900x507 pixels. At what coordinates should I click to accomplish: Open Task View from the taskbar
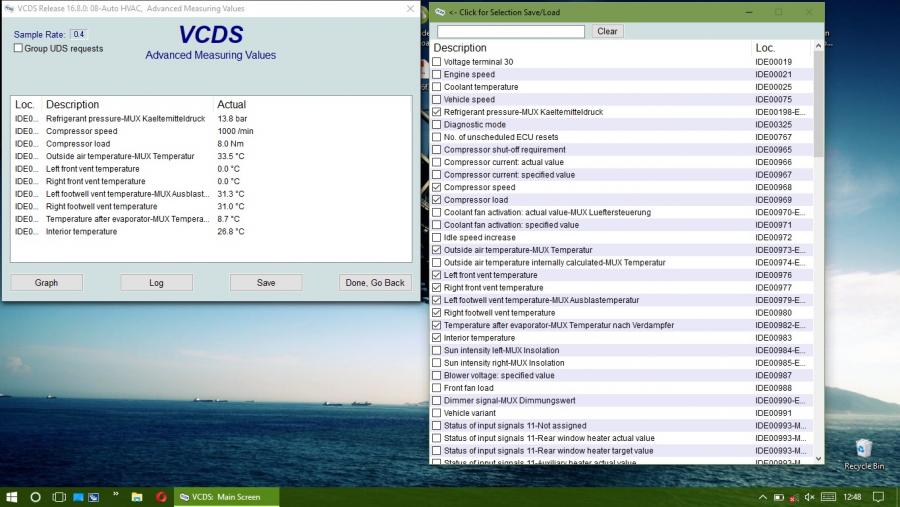pos(59,497)
